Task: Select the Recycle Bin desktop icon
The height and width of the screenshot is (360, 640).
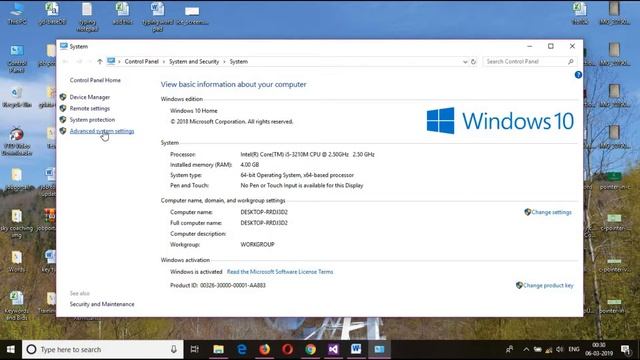Action: 17,98
